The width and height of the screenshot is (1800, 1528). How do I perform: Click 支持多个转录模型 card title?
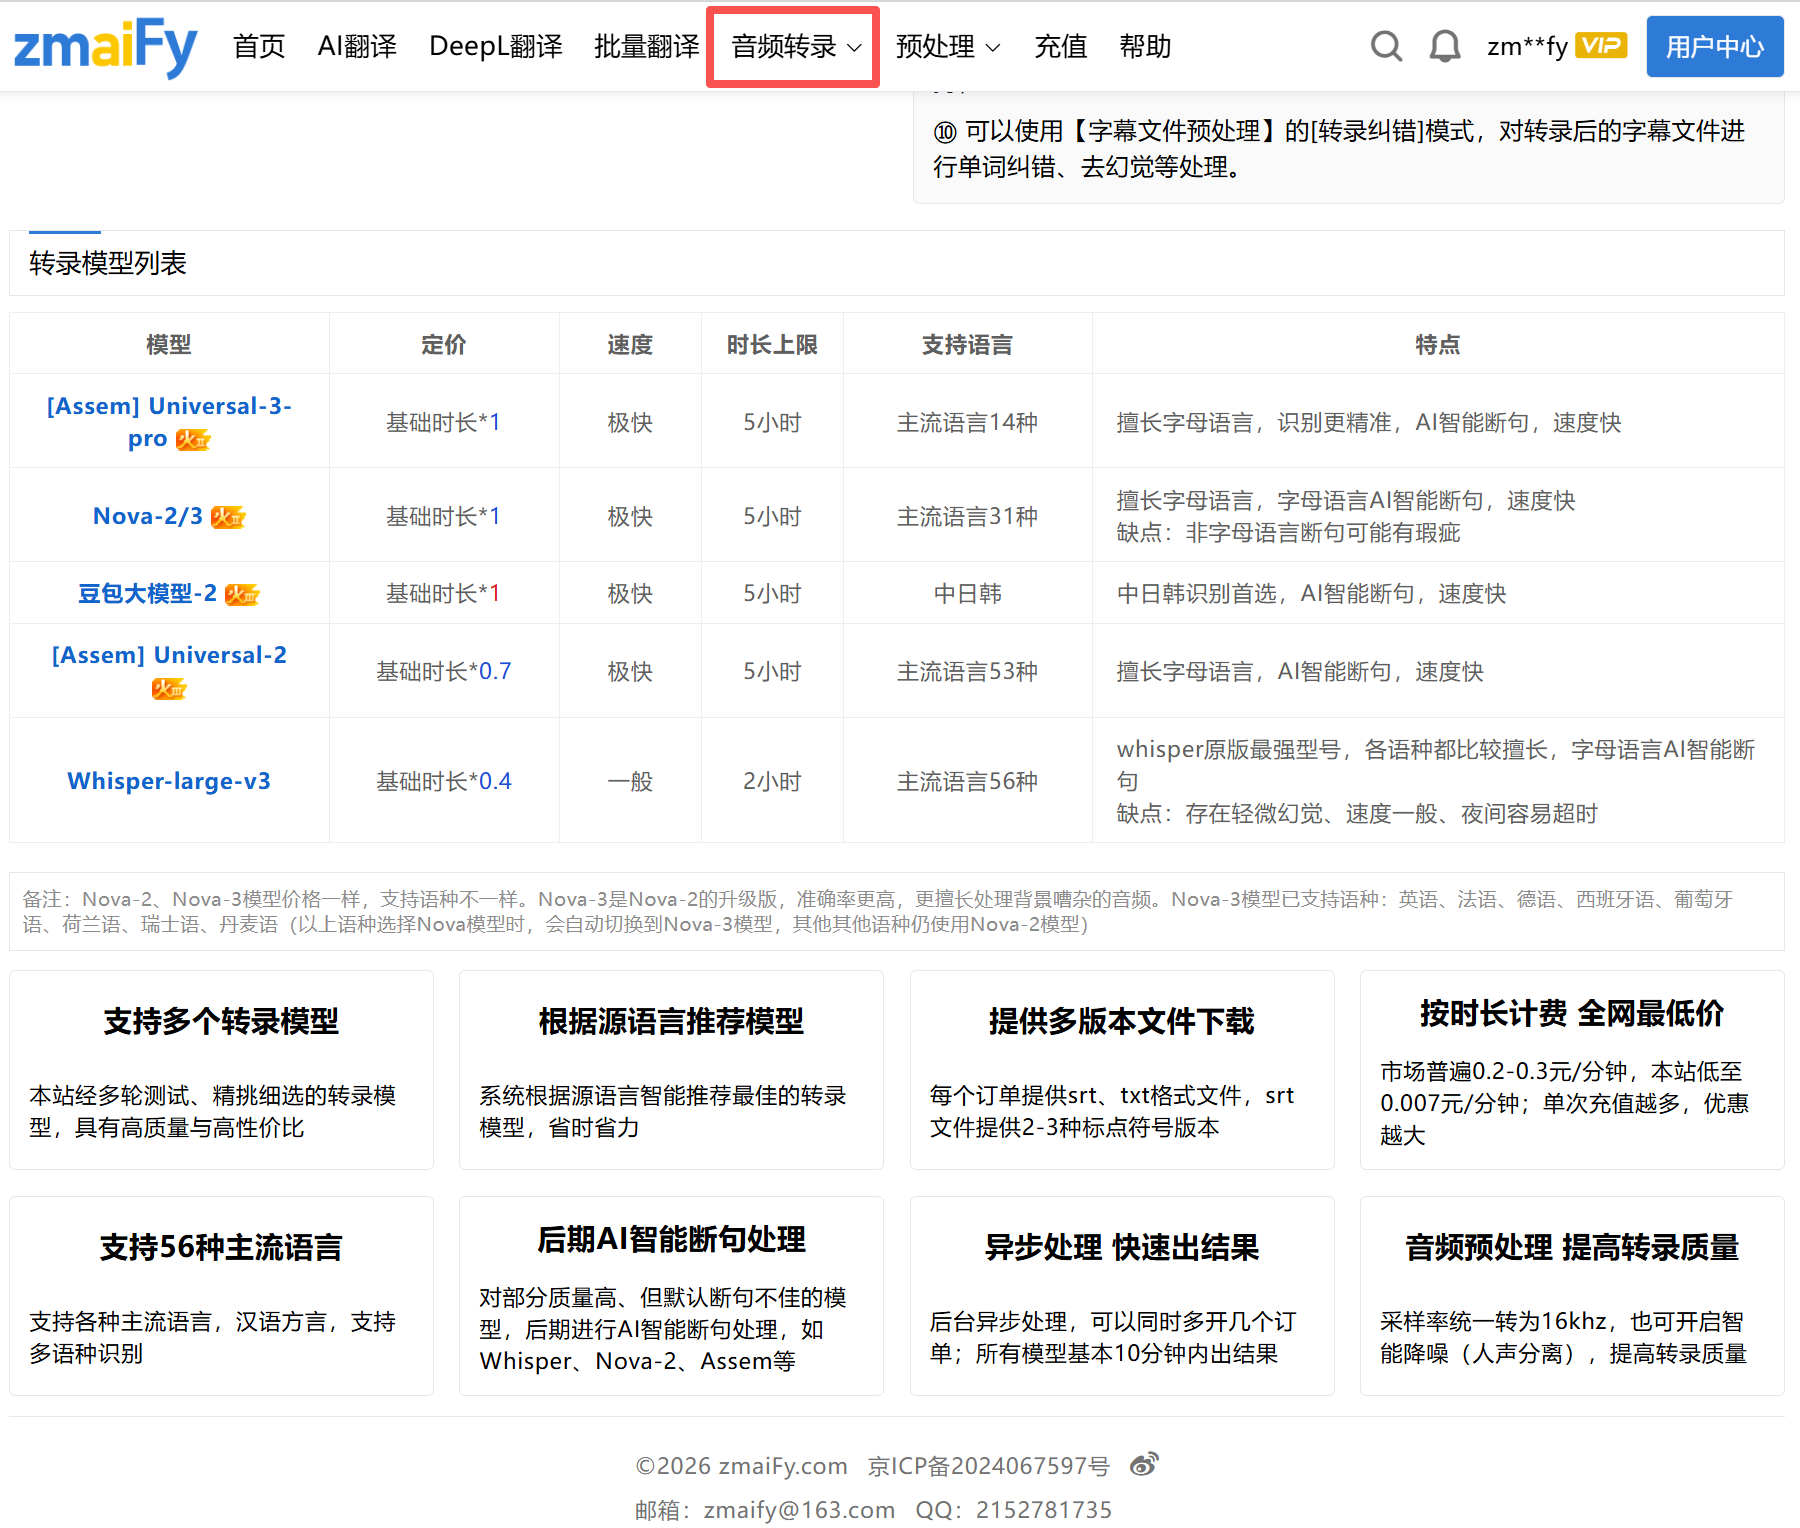point(221,1021)
